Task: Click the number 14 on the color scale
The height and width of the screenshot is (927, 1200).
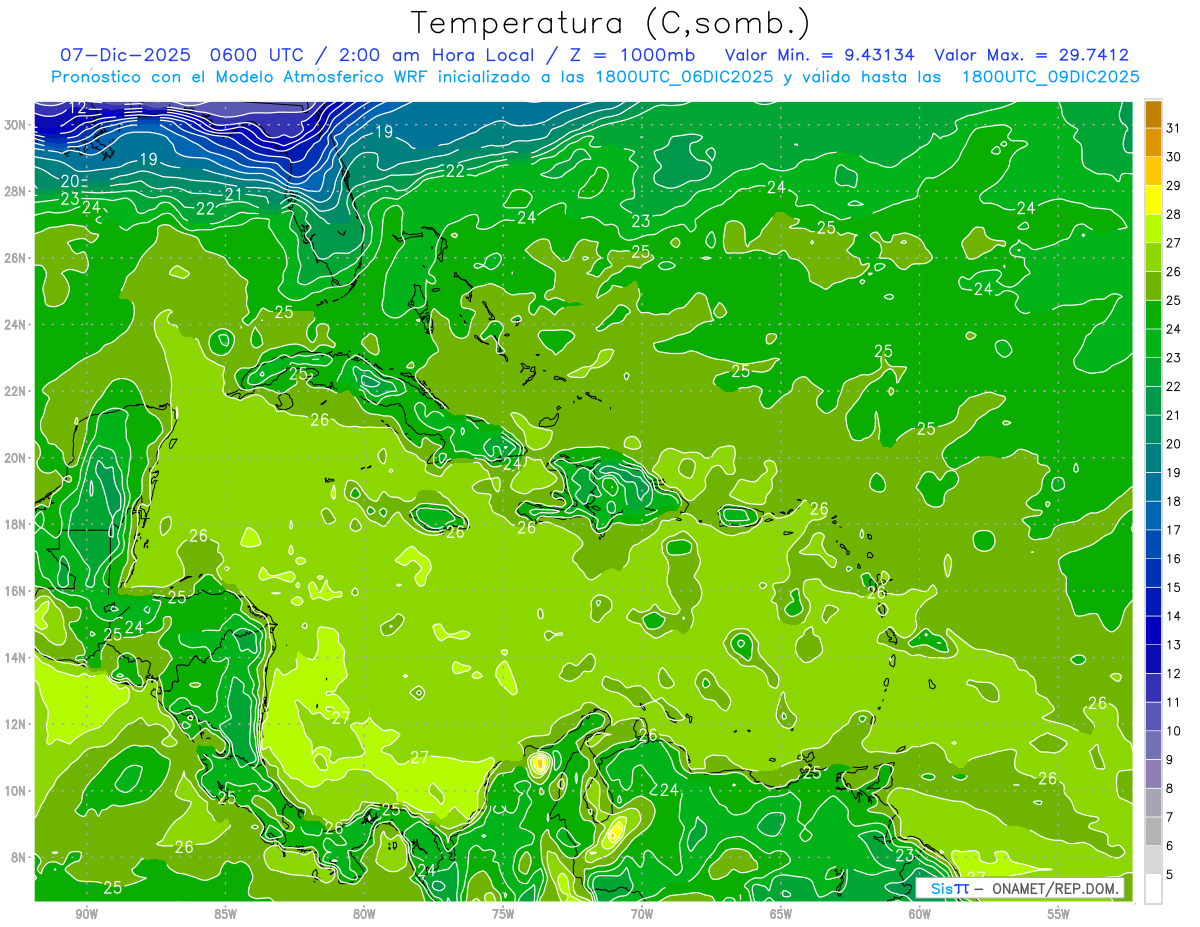Action: (1174, 616)
